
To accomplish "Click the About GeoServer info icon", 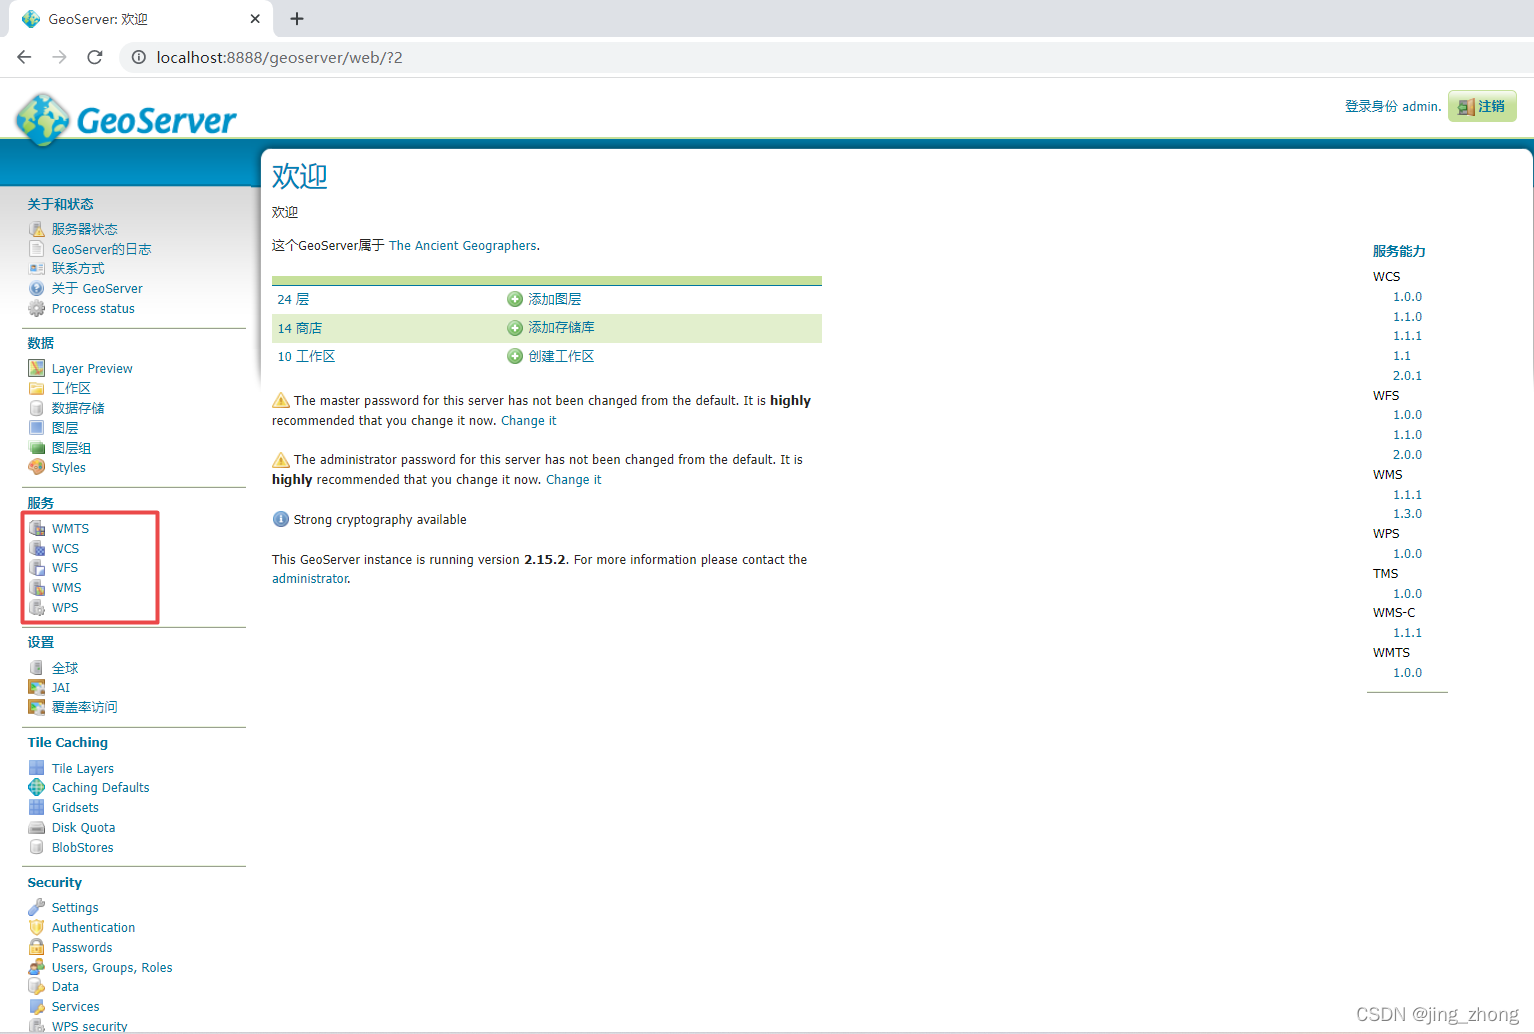I will click(x=37, y=288).
